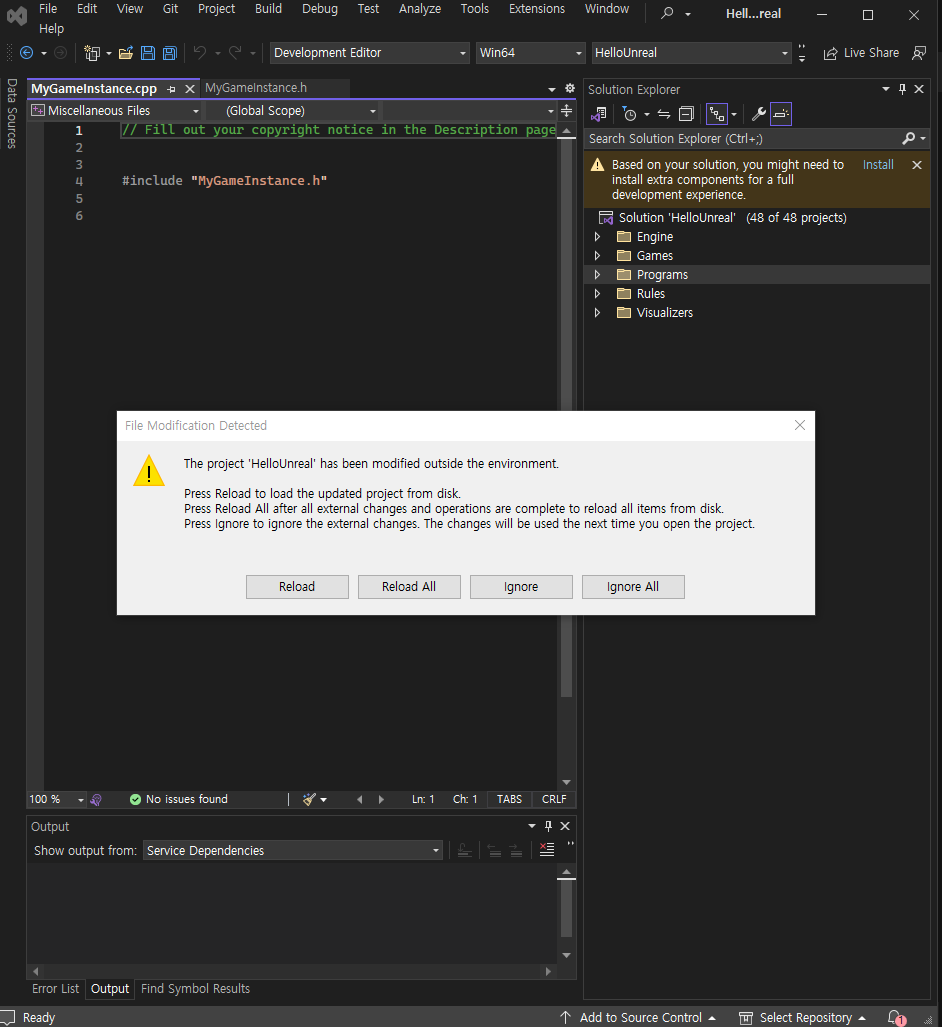
Task: Open the Development Editor configuration dropdown
Action: [369, 53]
